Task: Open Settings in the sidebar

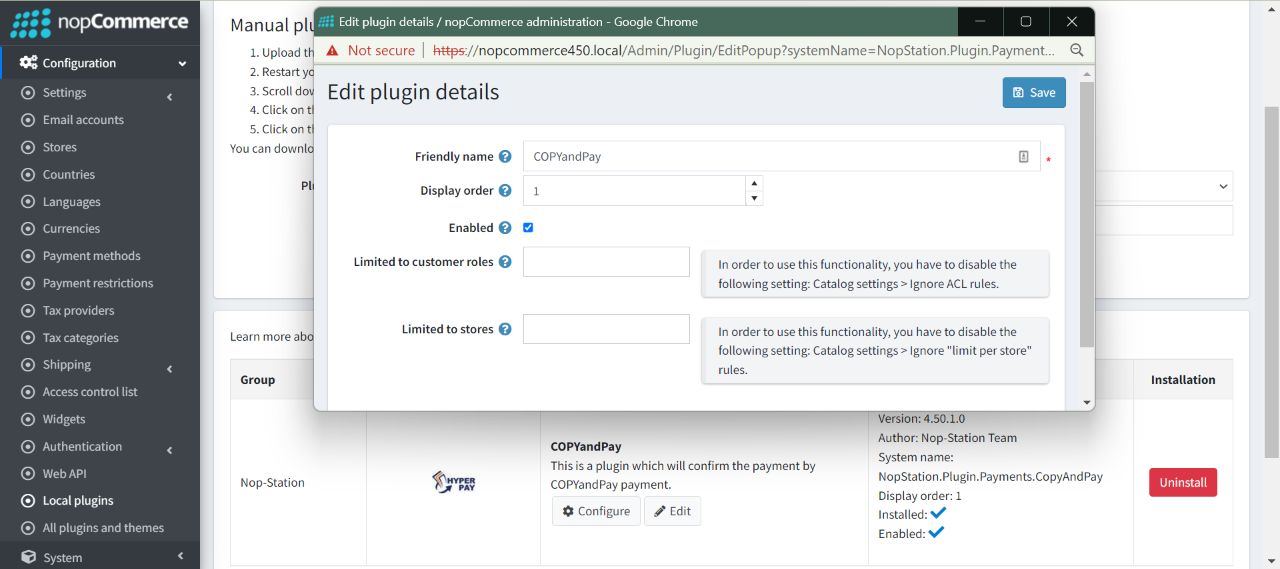Action: pos(64,92)
